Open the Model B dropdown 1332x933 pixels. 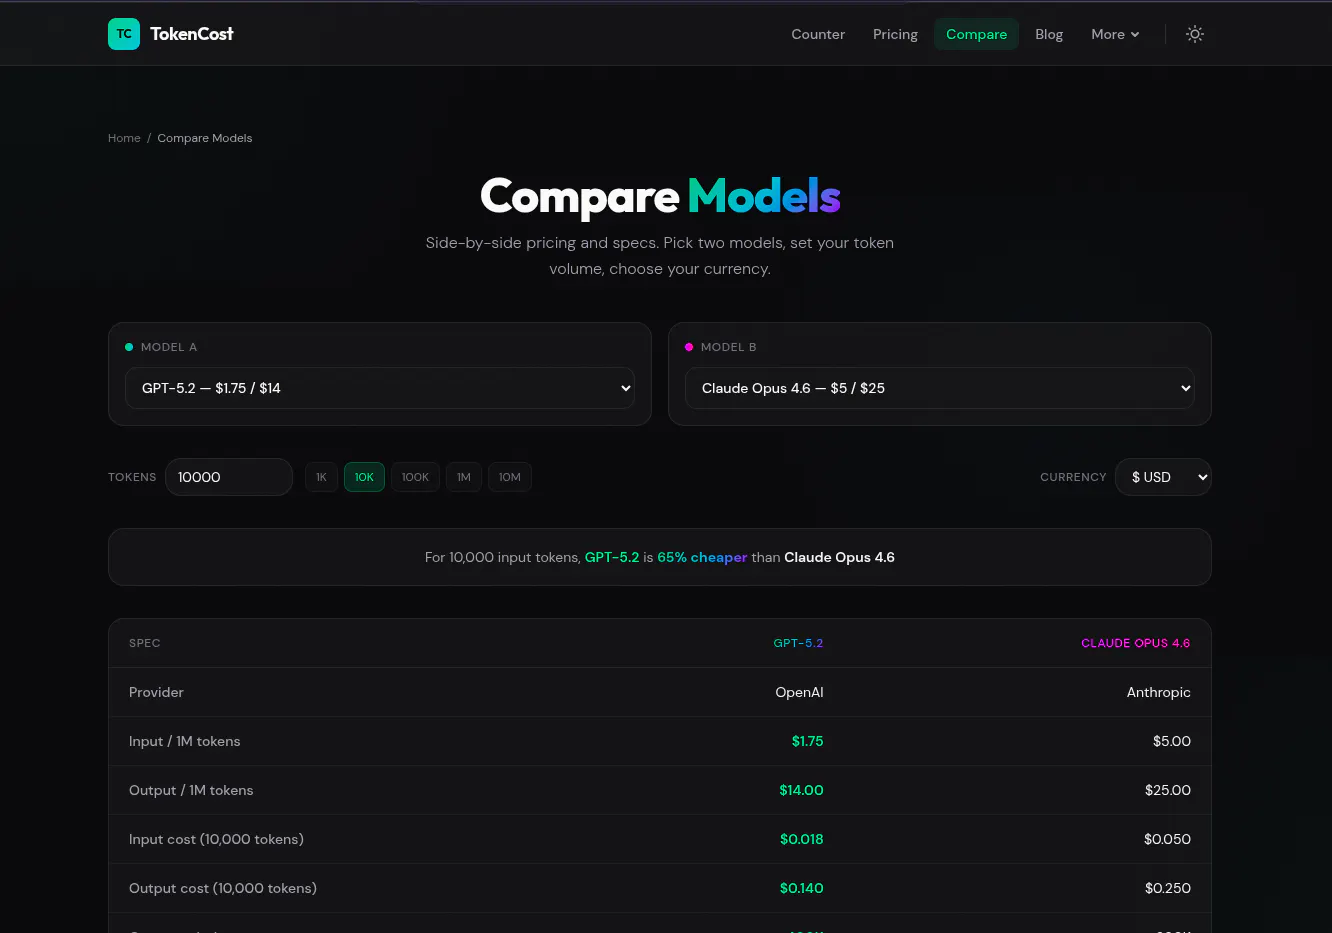point(940,388)
